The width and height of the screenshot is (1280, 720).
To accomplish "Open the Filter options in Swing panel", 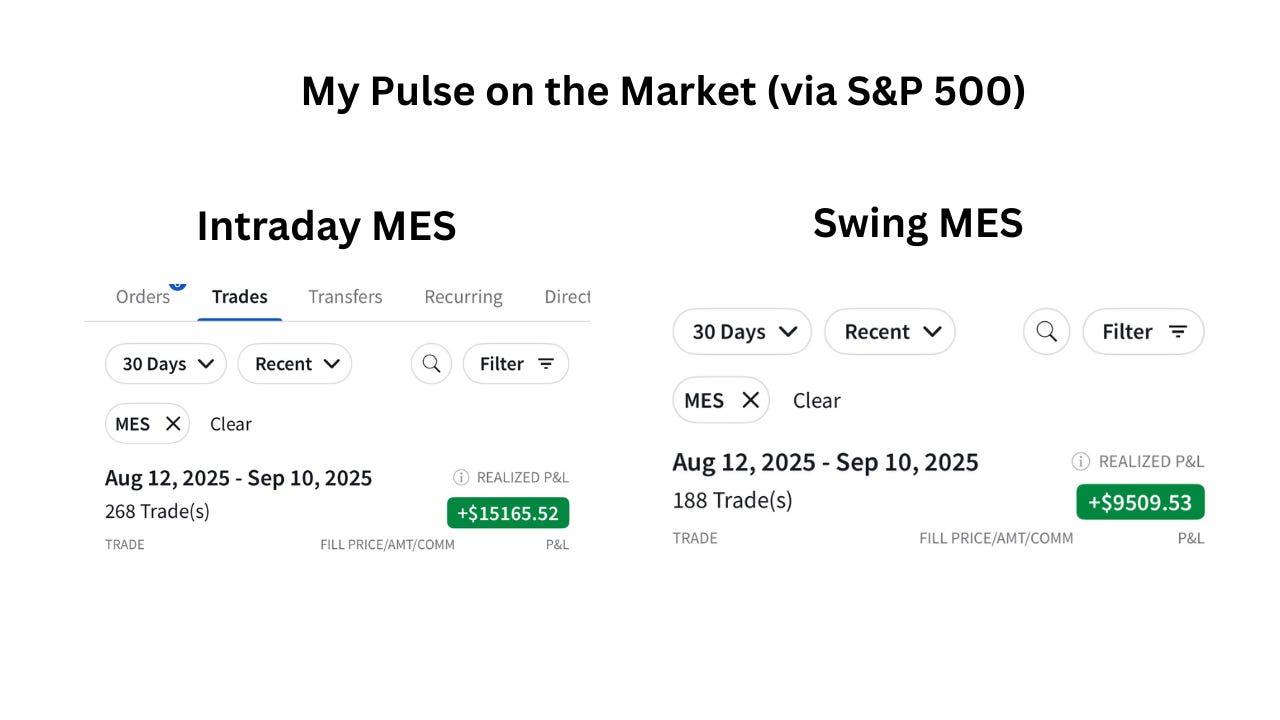I will click(1143, 331).
